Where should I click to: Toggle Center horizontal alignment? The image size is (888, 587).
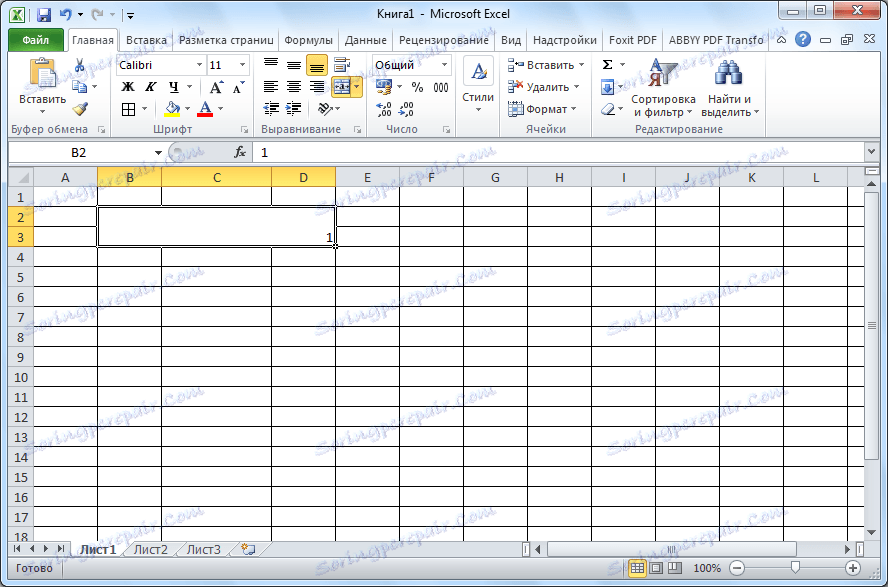tap(294, 87)
